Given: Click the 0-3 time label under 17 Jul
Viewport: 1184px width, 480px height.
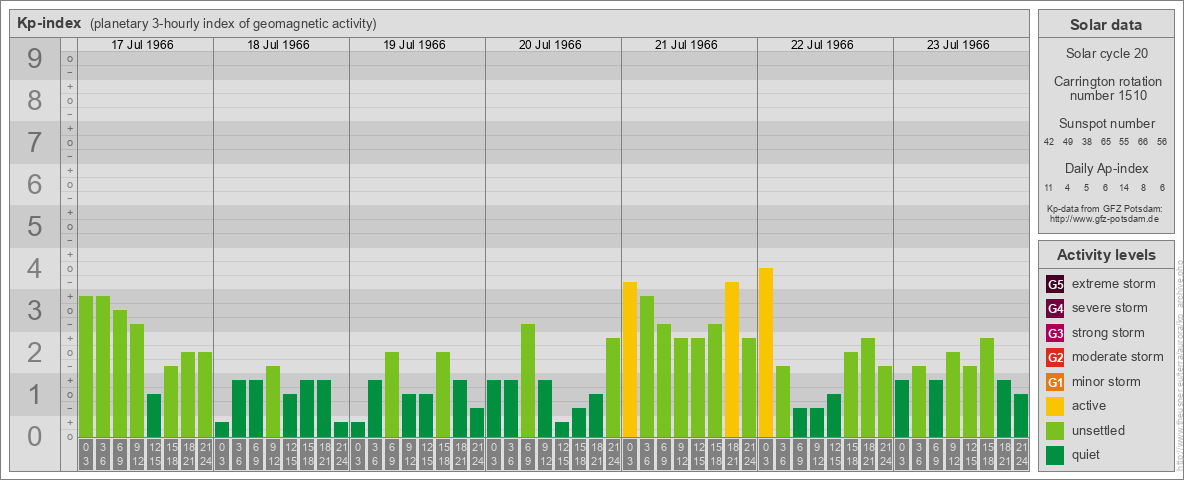Looking at the screenshot, I should tap(86, 454).
